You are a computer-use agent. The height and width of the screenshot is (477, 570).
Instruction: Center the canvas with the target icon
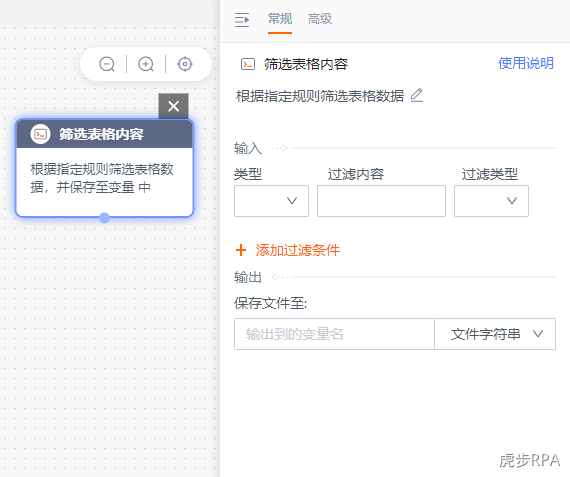185,64
